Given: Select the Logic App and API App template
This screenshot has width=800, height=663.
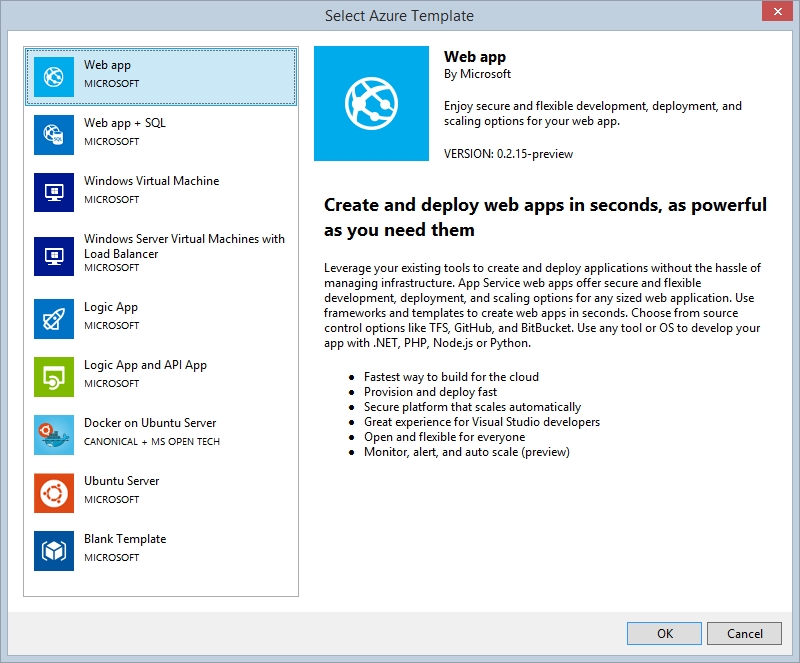Looking at the screenshot, I should (161, 377).
